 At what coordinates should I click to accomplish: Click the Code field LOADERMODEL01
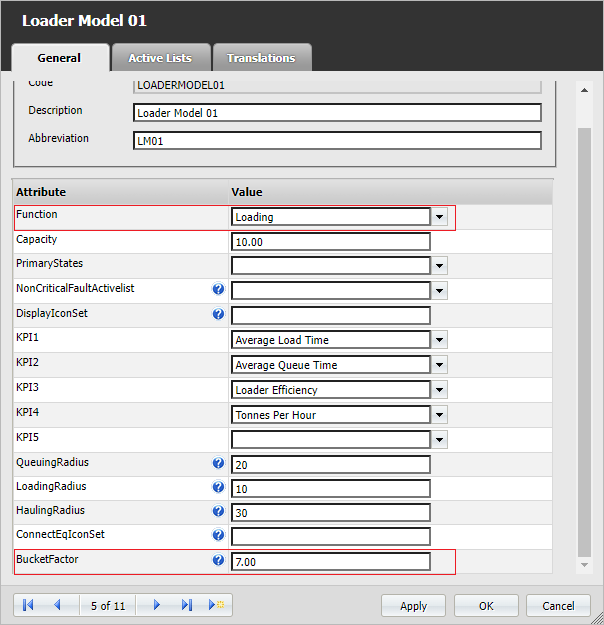pos(337,86)
